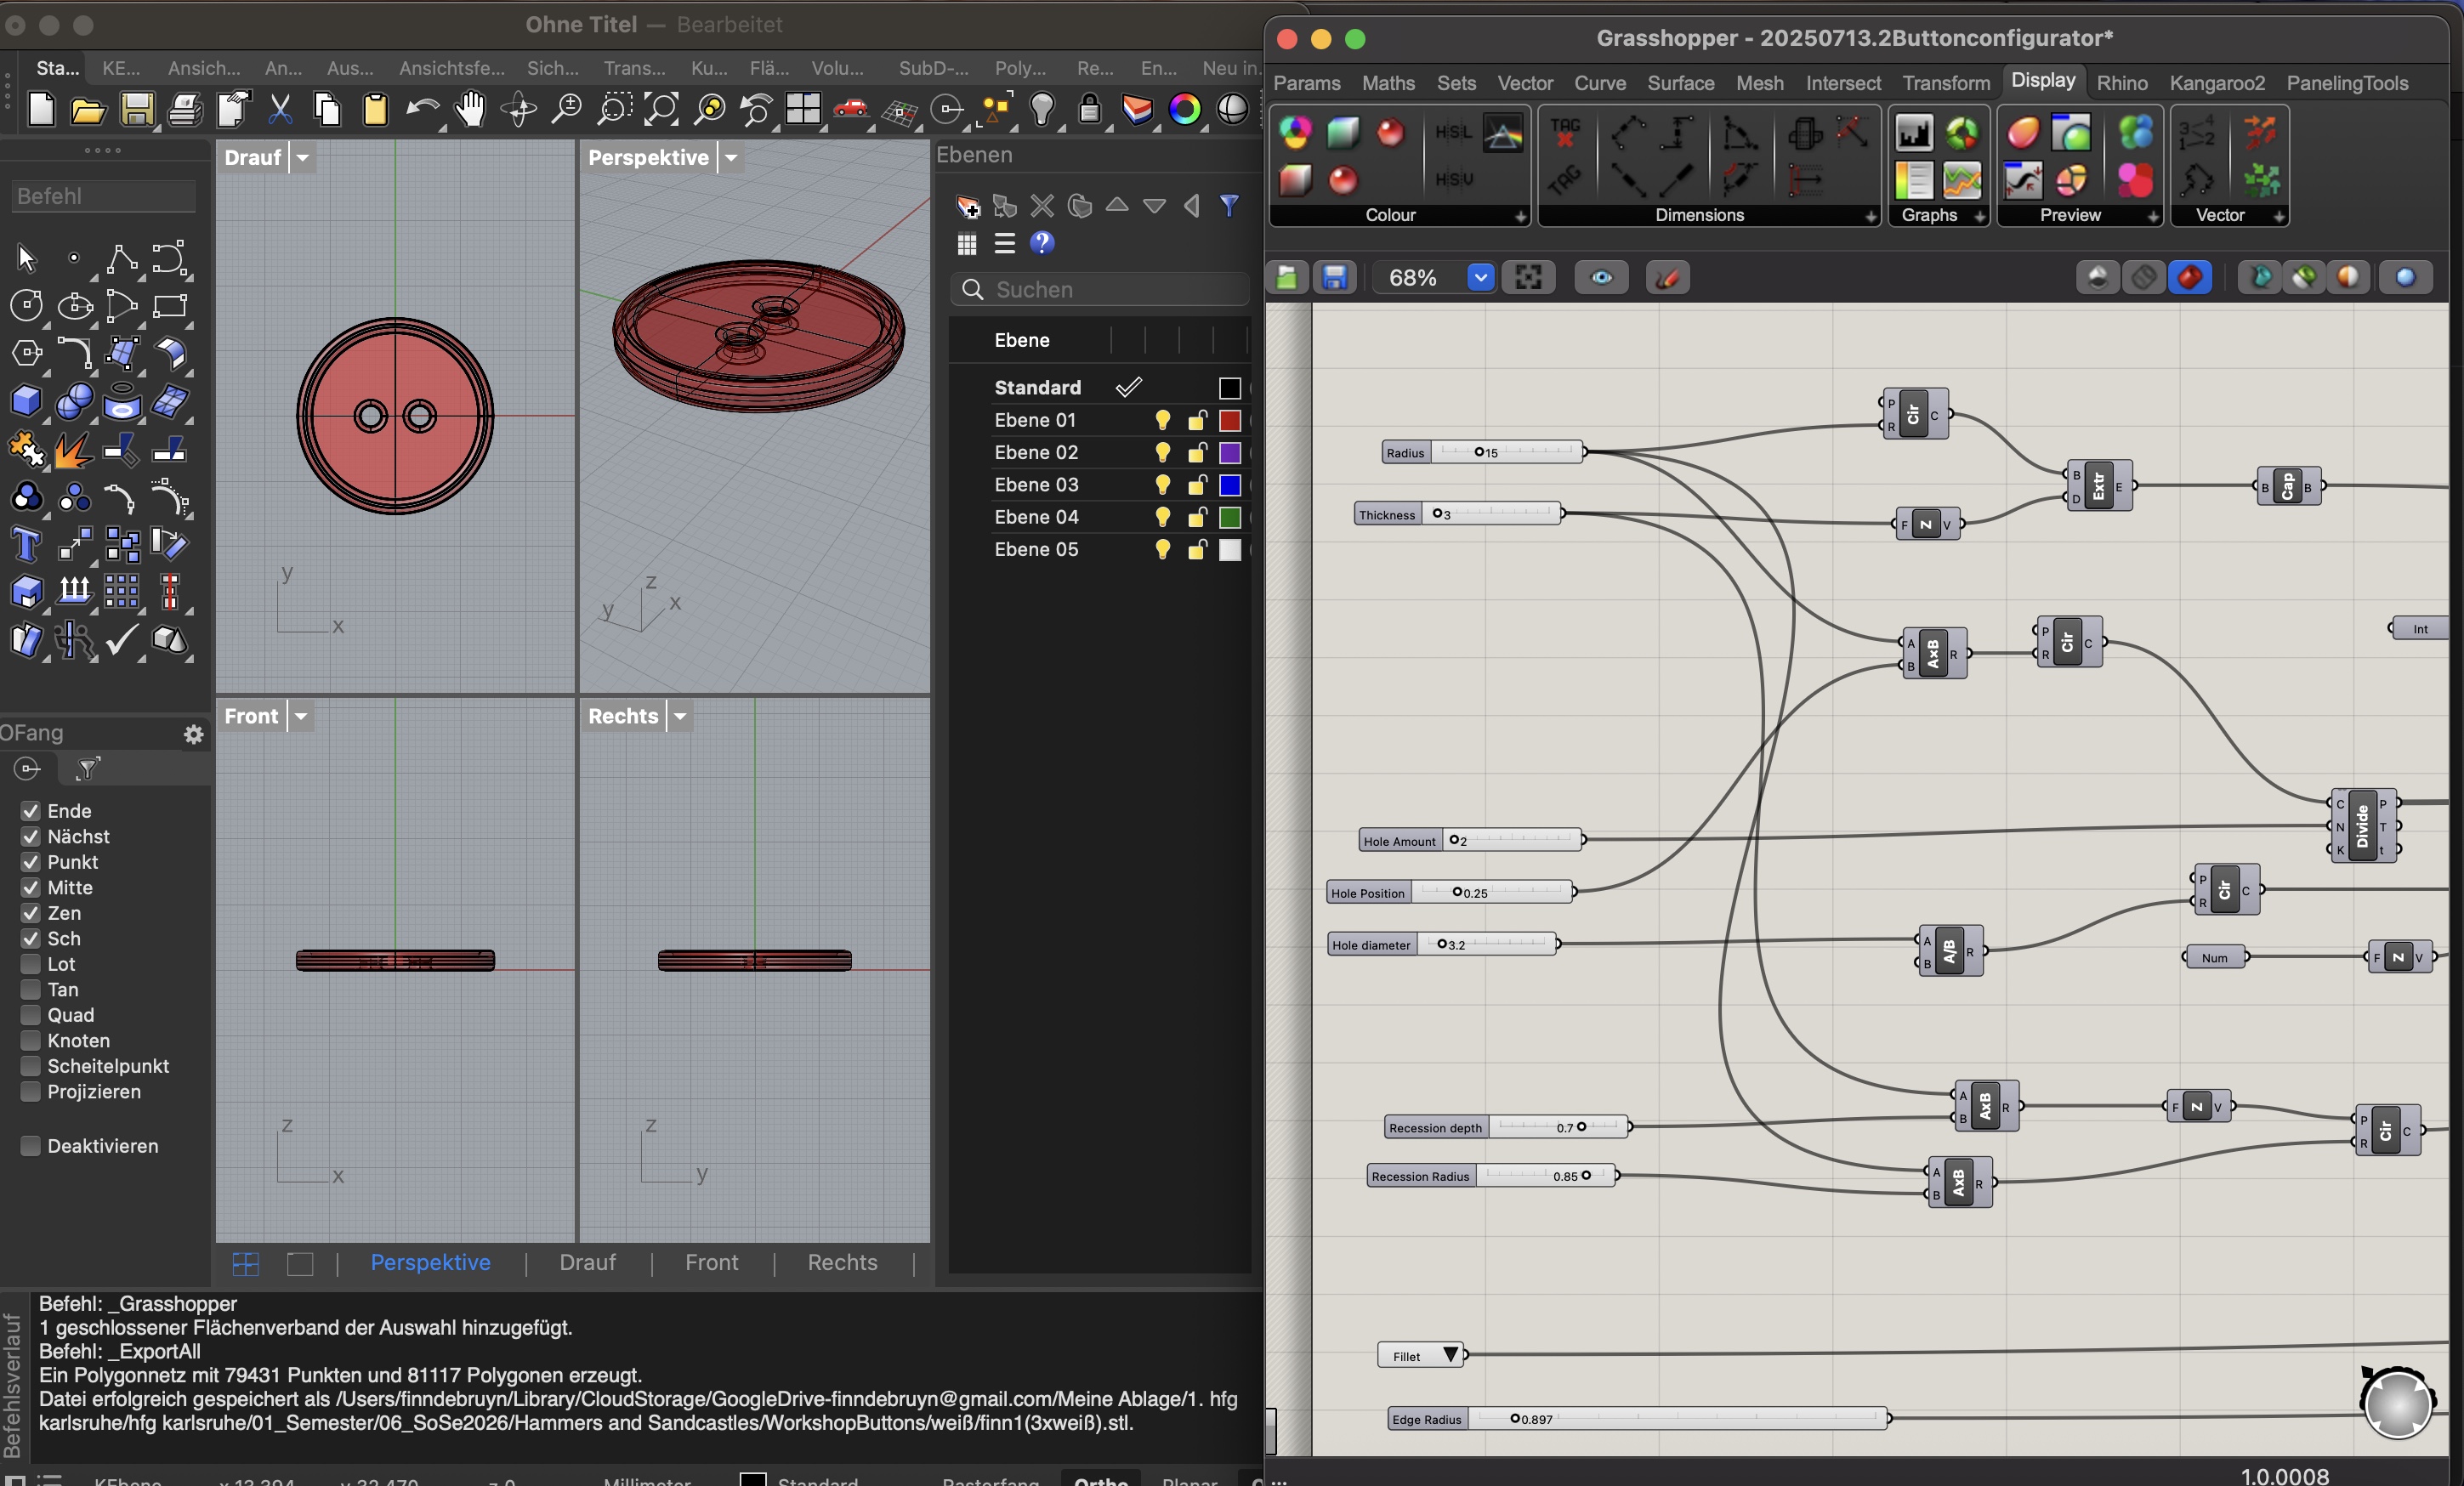The height and width of the screenshot is (1486, 2464).
Task: Click the Grasshopper sketch pencil icon
Action: tap(1667, 277)
